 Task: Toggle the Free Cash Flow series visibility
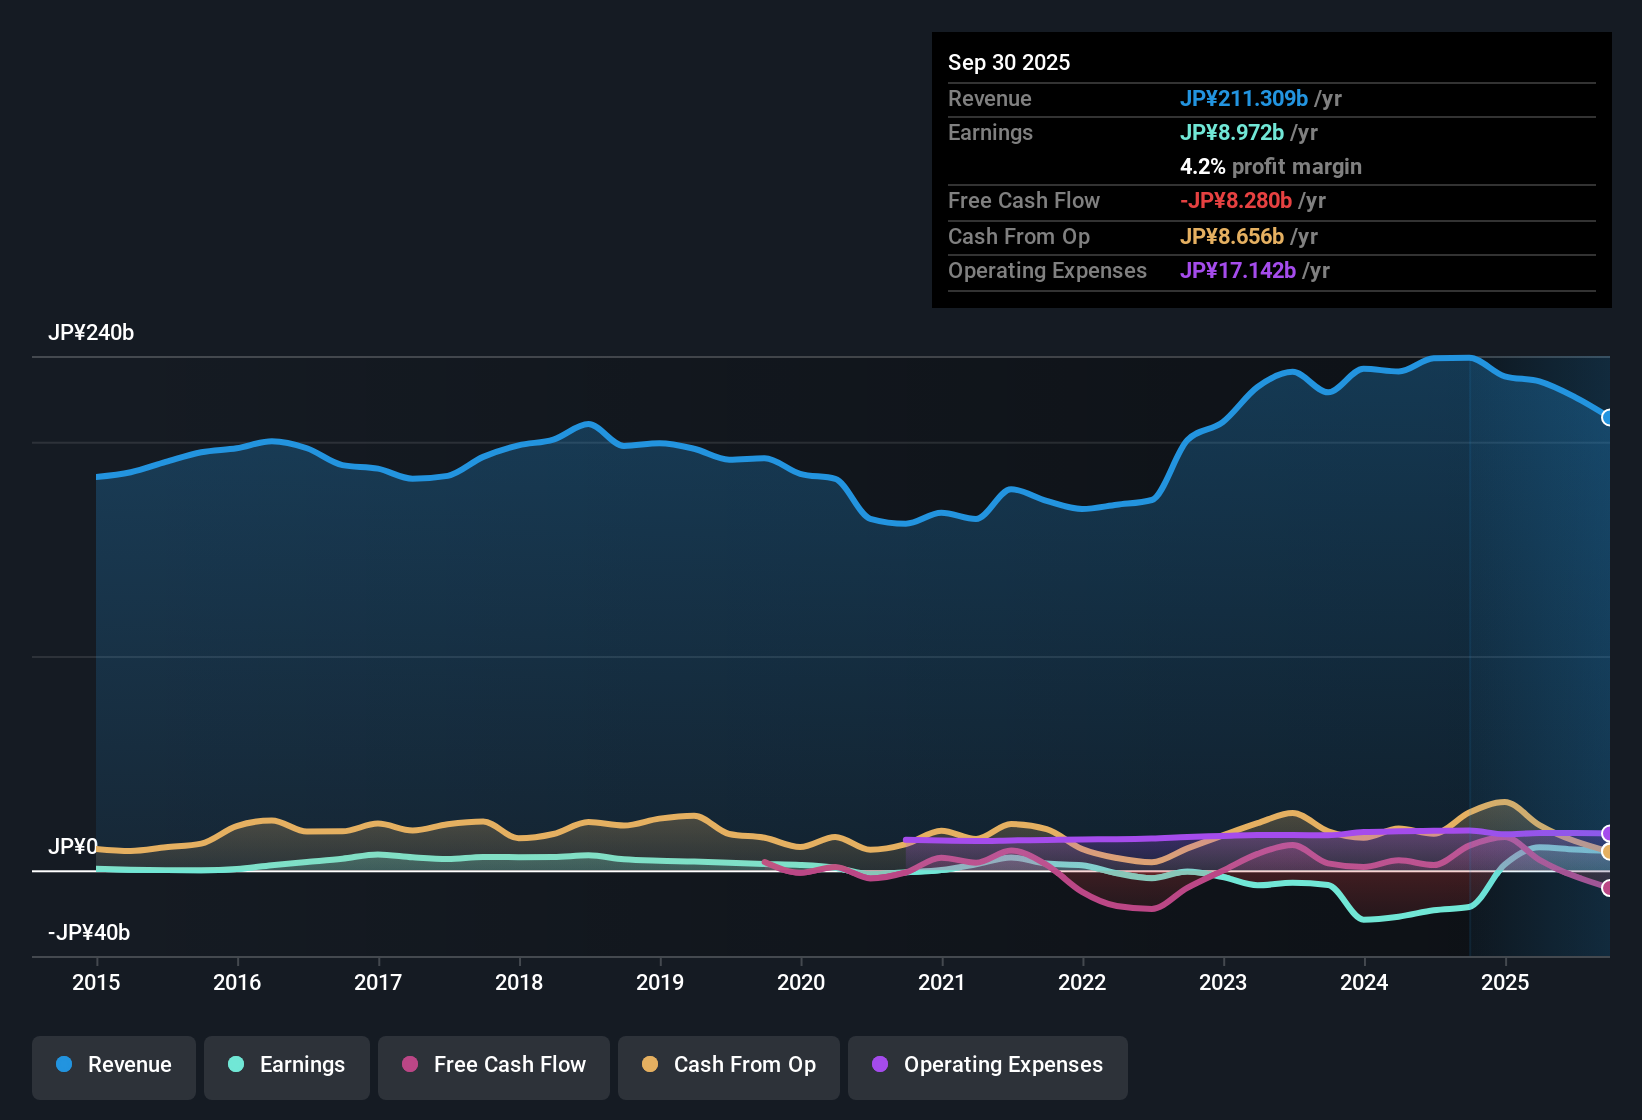[x=493, y=1065]
